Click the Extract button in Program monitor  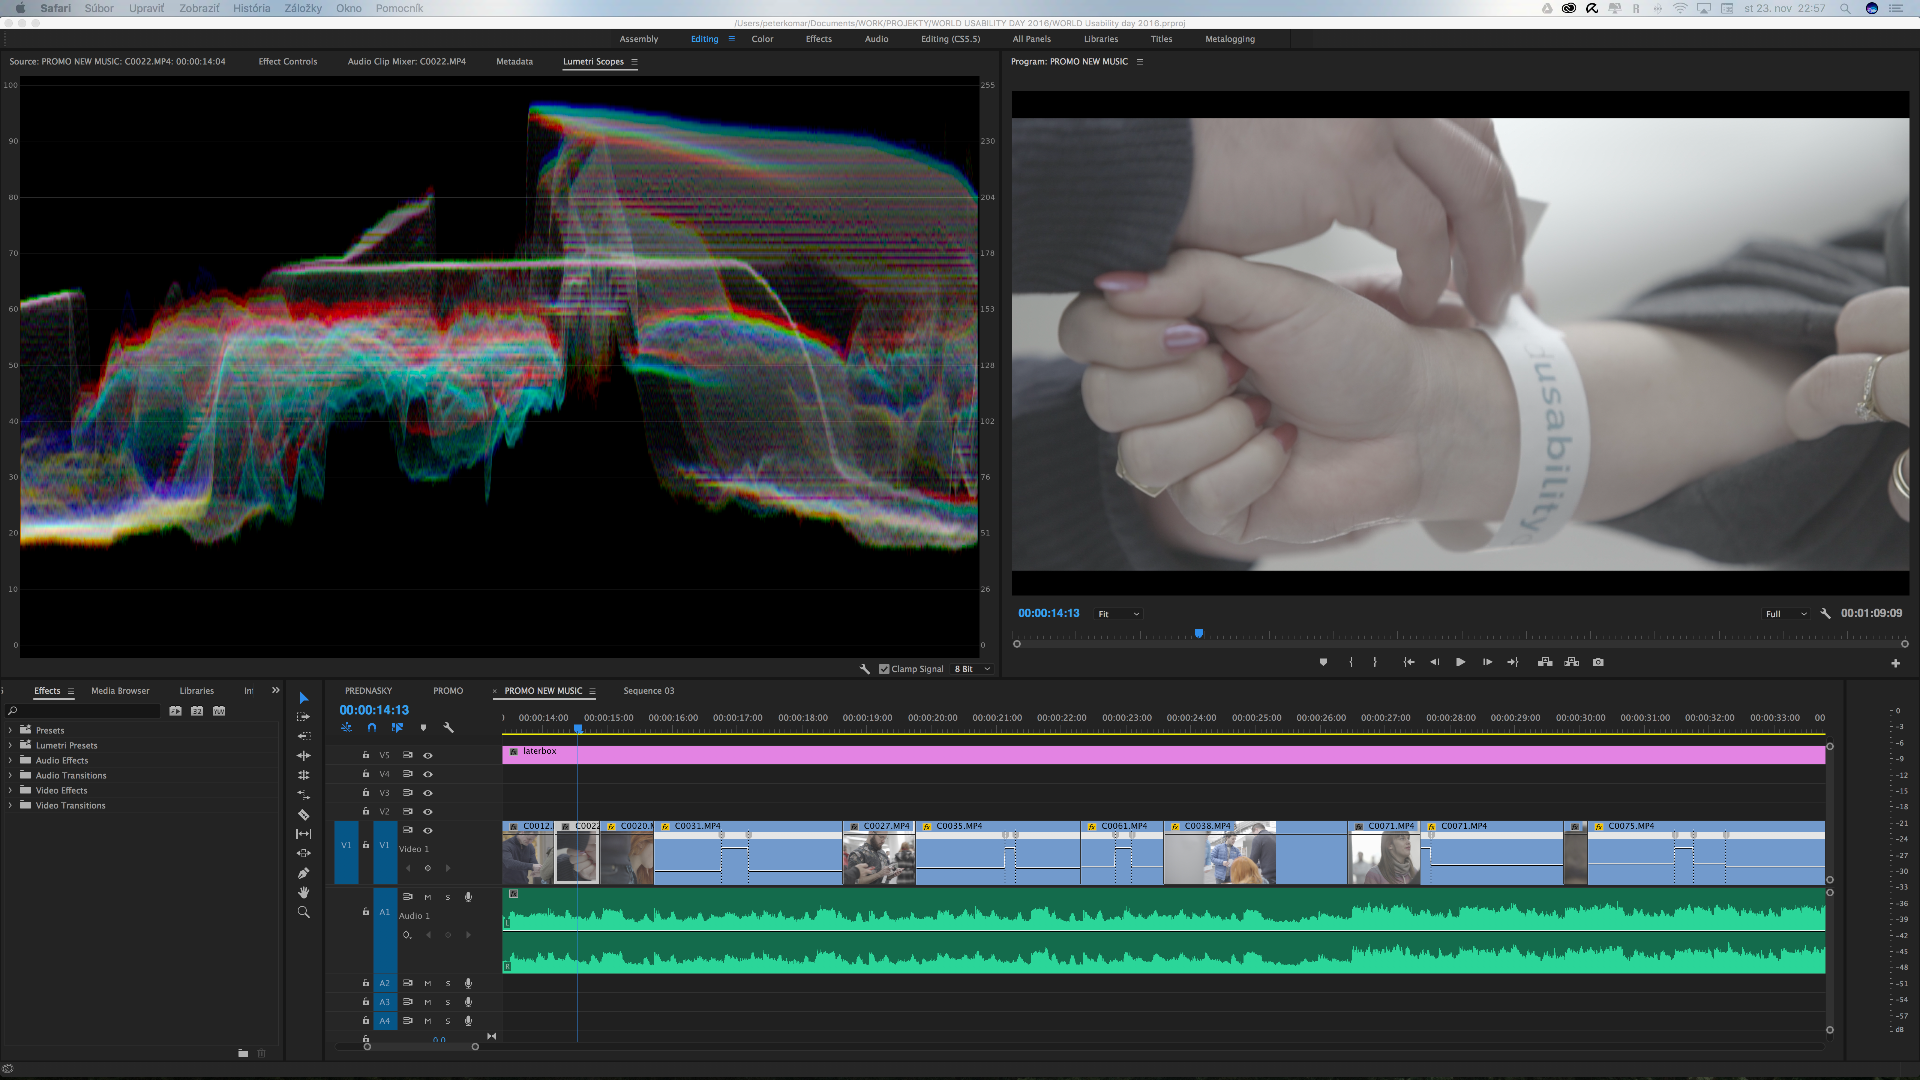coord(1572,662)
